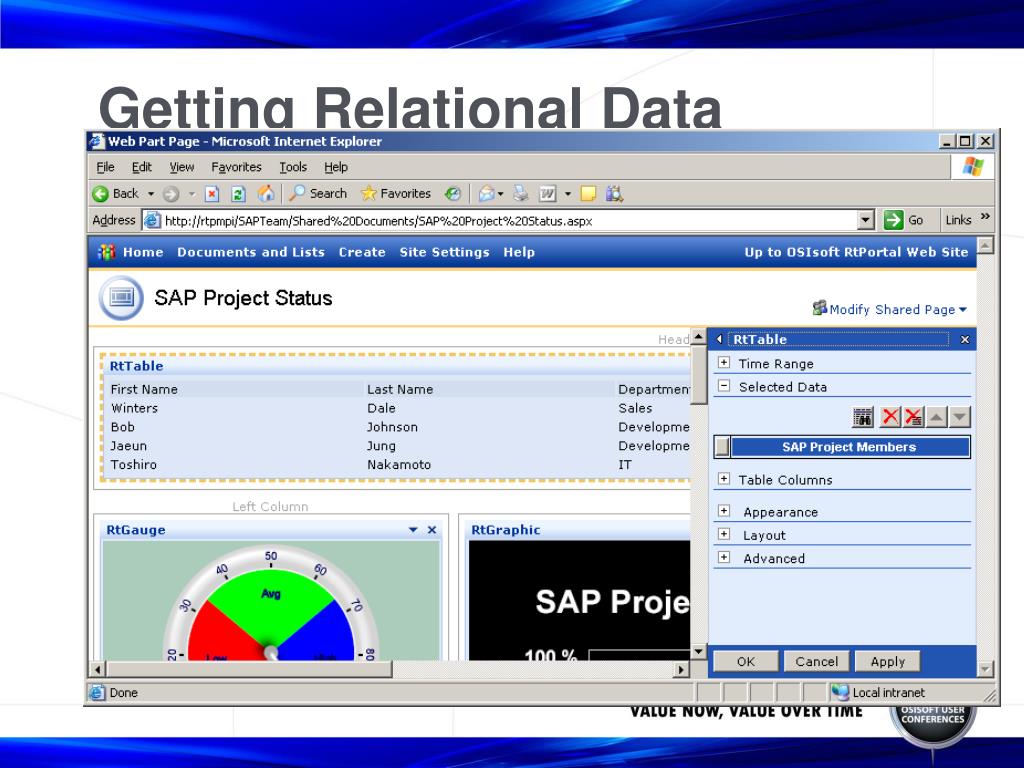Click the Create link in the navigation bar

362,252
